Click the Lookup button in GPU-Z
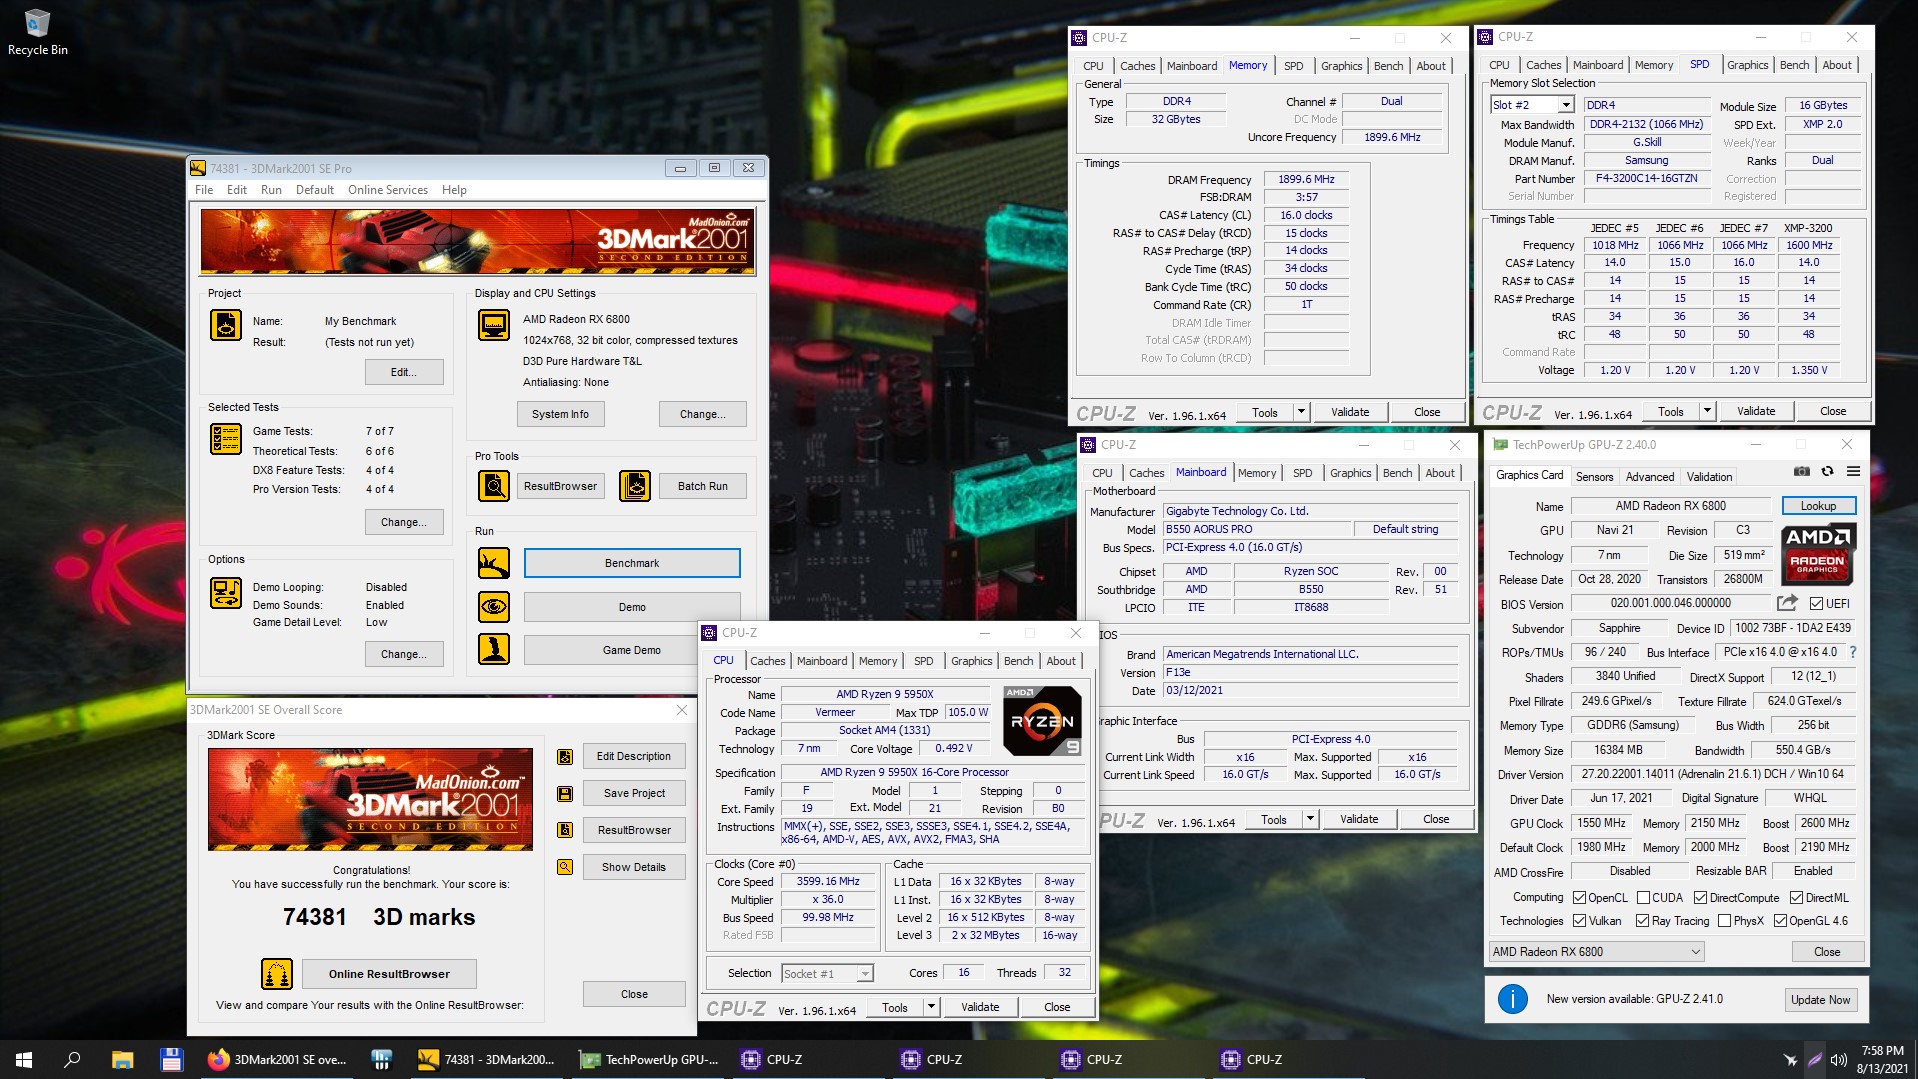This screenshot has height=1079, width=1918. click(x=1818, y=506)
